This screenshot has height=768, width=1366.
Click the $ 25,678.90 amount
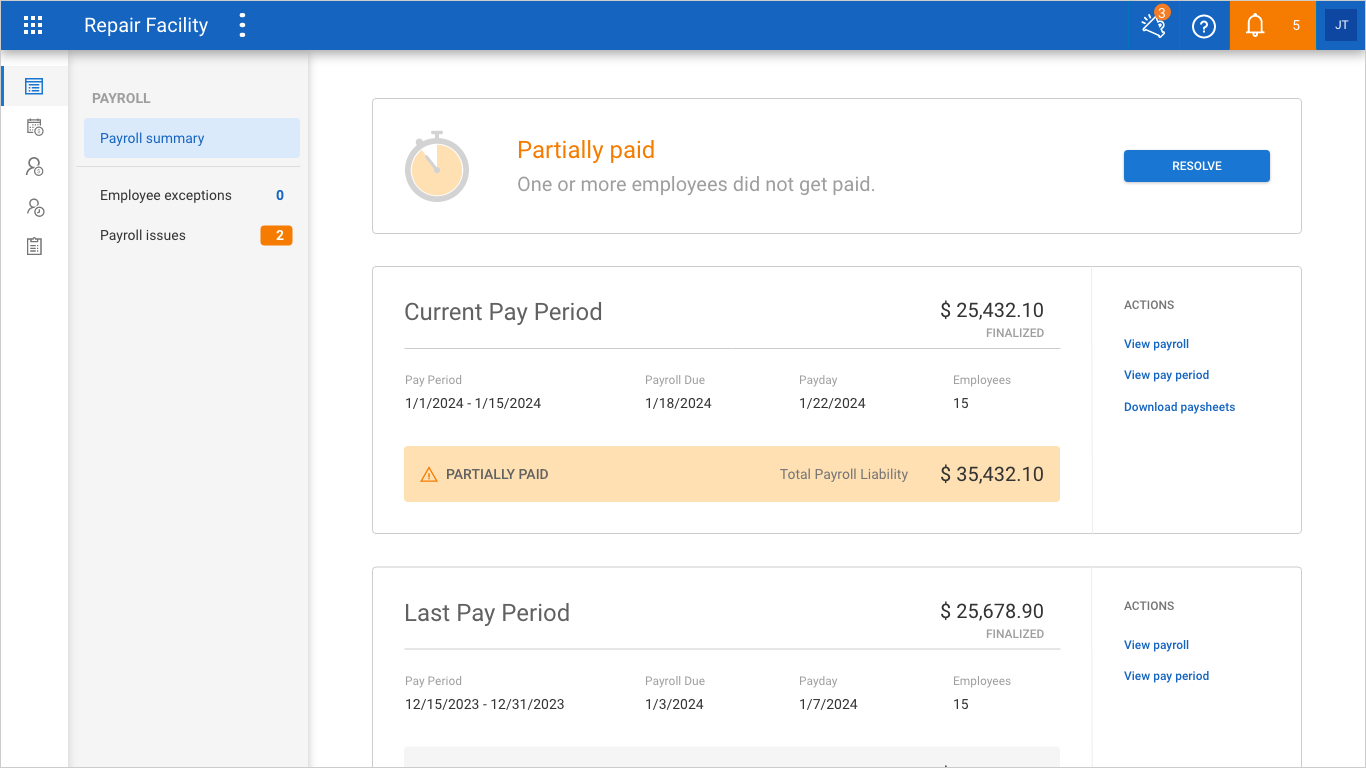tap(992, 611)
